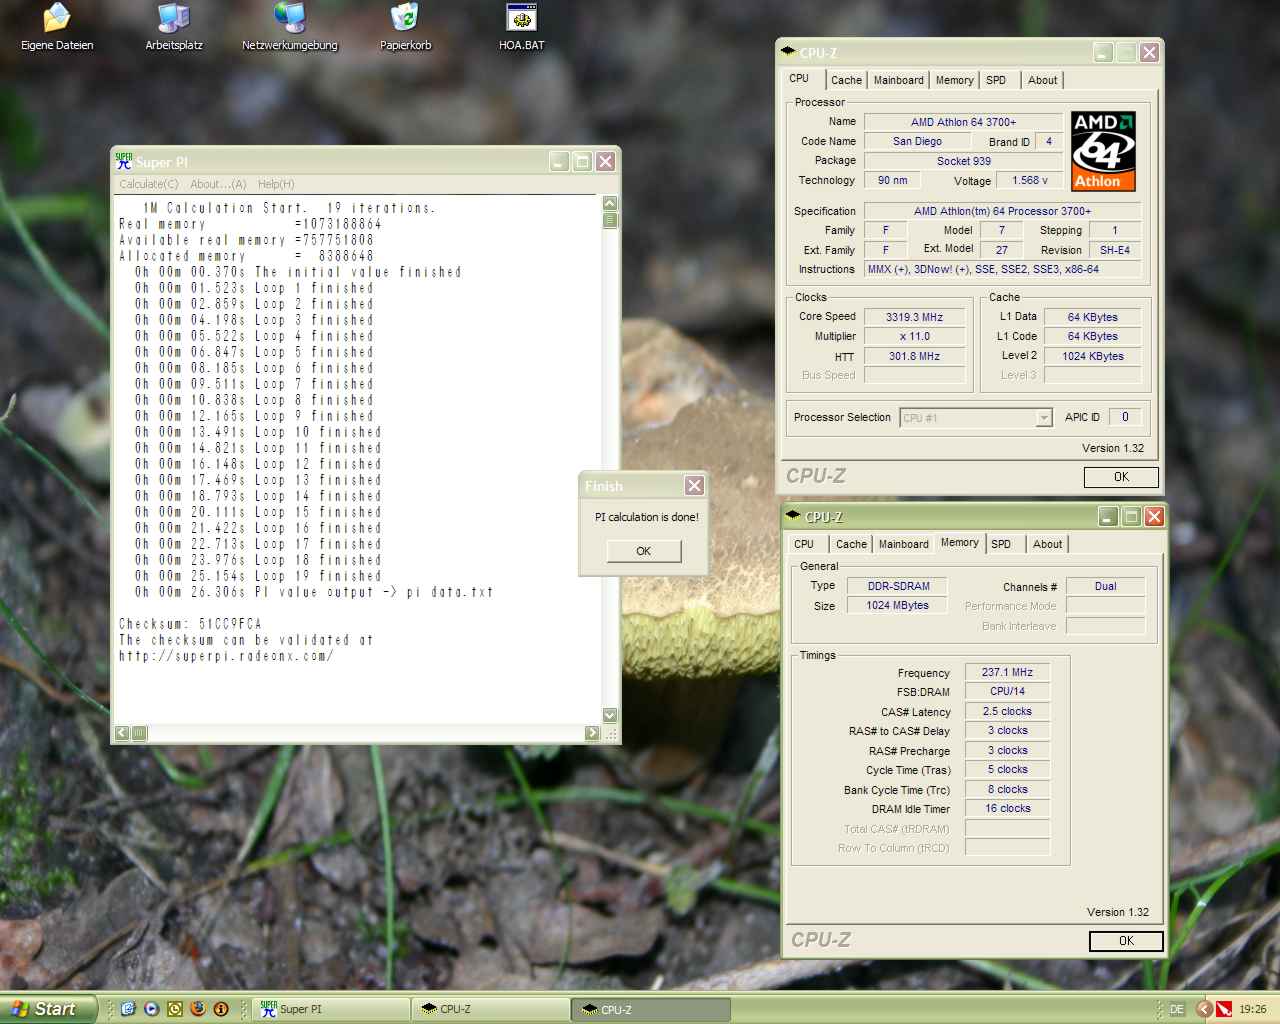Open the About...(A) menu in Super PI
1280x1024 pixels.
pyautogui.click(x=218, y=184)
